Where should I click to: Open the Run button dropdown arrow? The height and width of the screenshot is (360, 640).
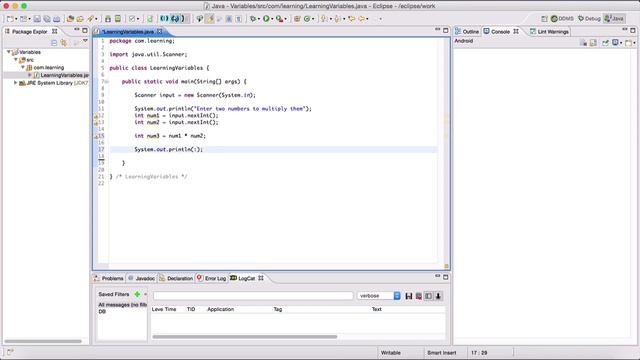(272, 19)
